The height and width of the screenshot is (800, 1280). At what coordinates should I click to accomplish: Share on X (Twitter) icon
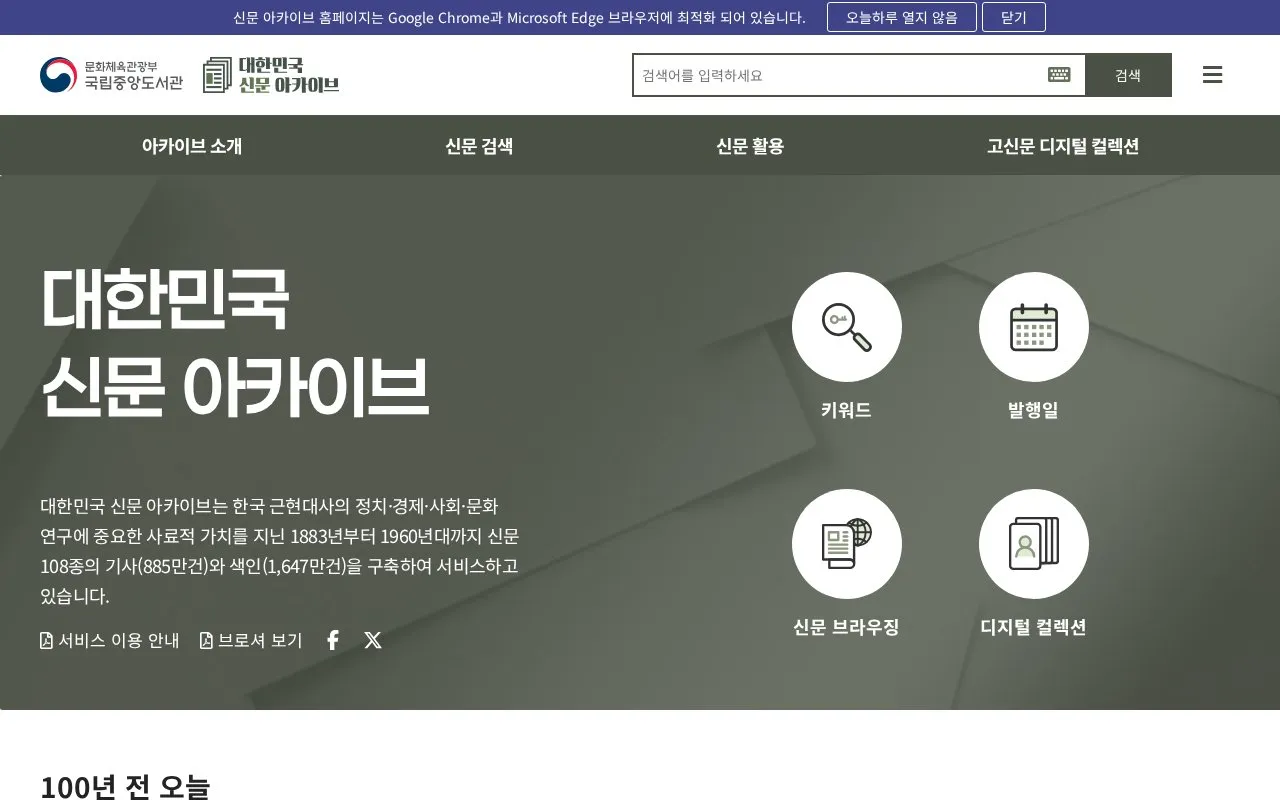pos(373,640)
